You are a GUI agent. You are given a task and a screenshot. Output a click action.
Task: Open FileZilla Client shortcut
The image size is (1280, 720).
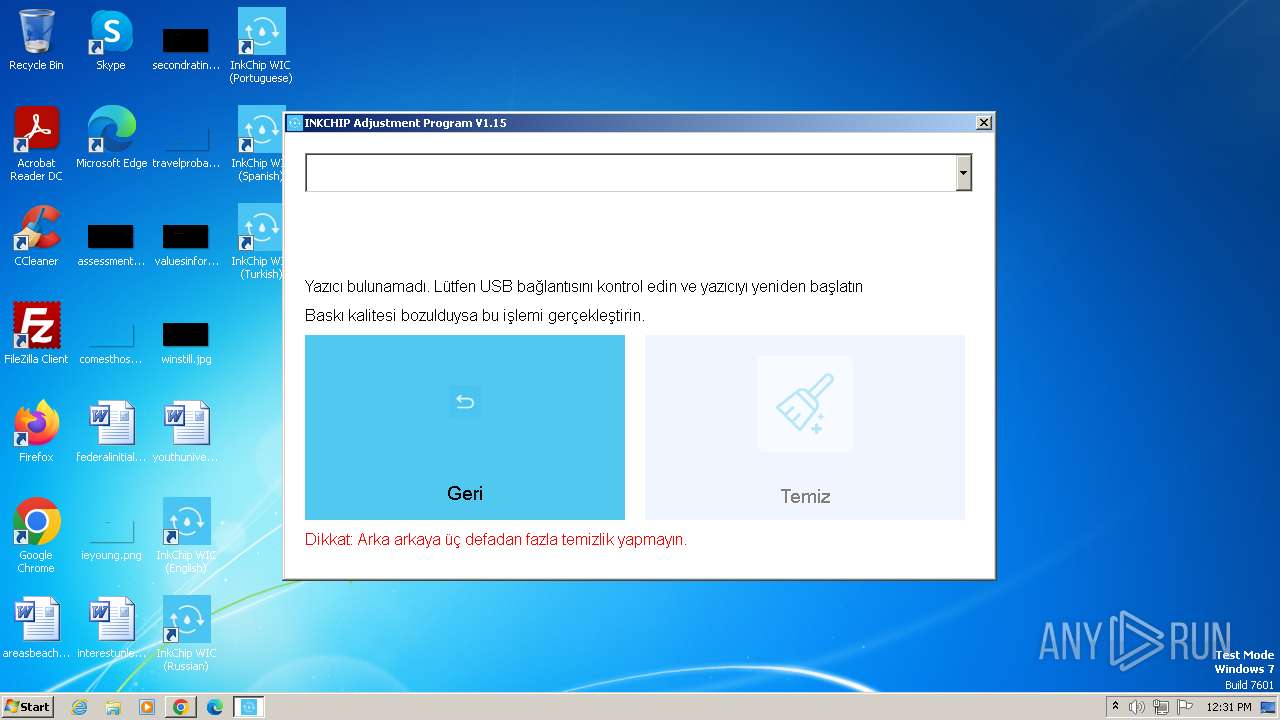coord(36,334)
